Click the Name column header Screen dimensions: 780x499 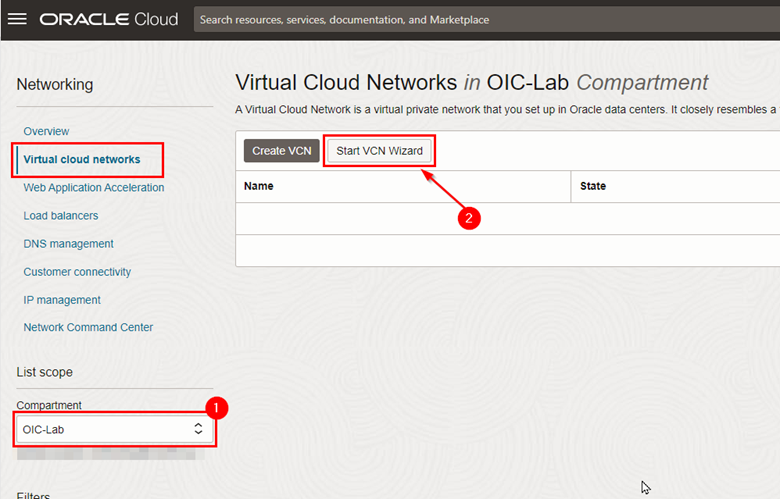click(x=259, y=186)
